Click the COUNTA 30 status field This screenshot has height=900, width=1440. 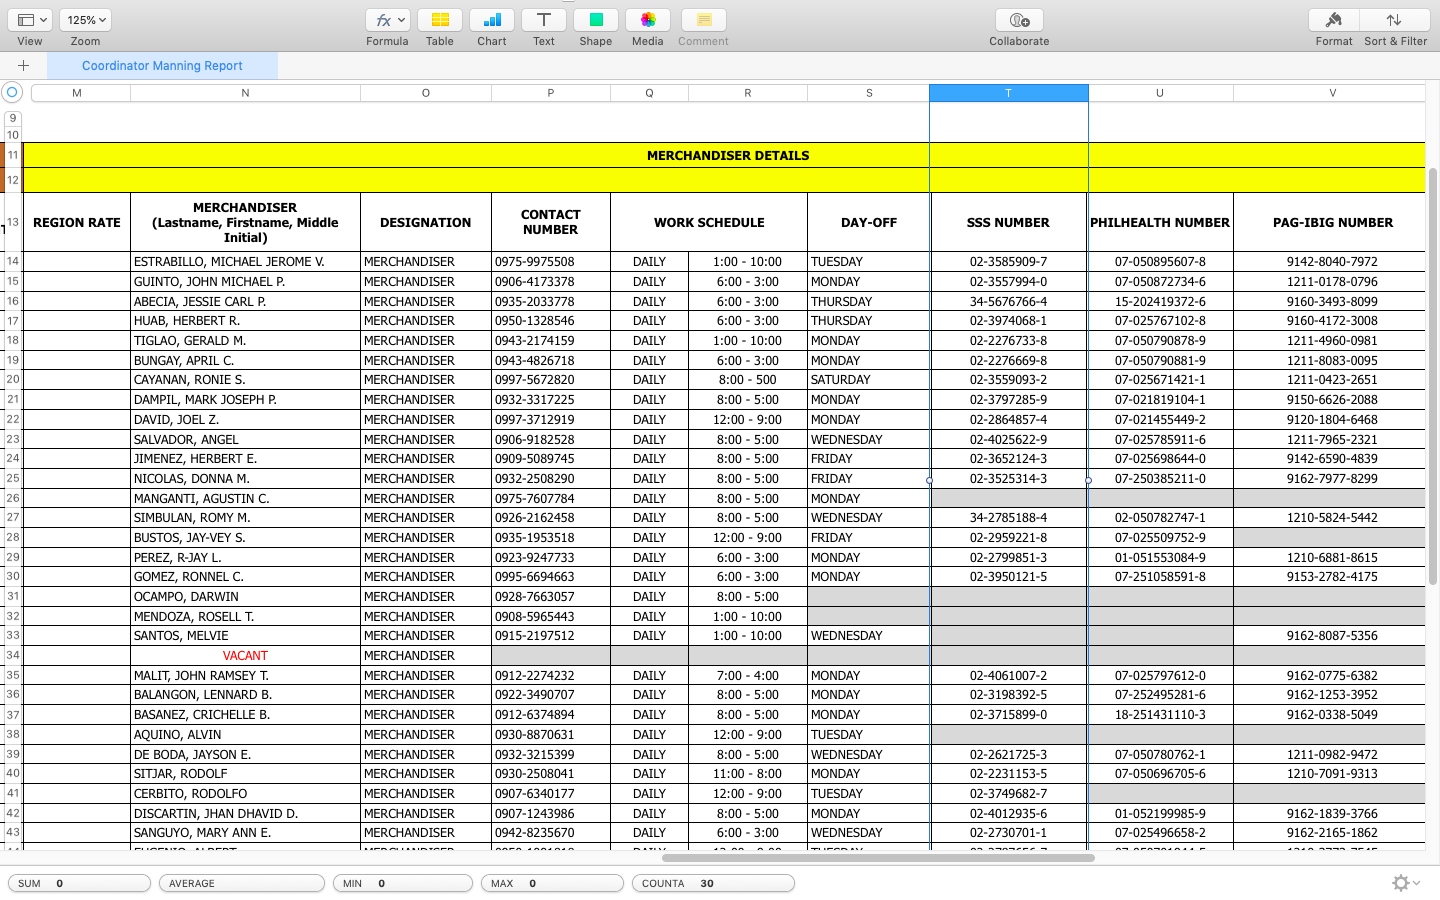tap(713, 883)
